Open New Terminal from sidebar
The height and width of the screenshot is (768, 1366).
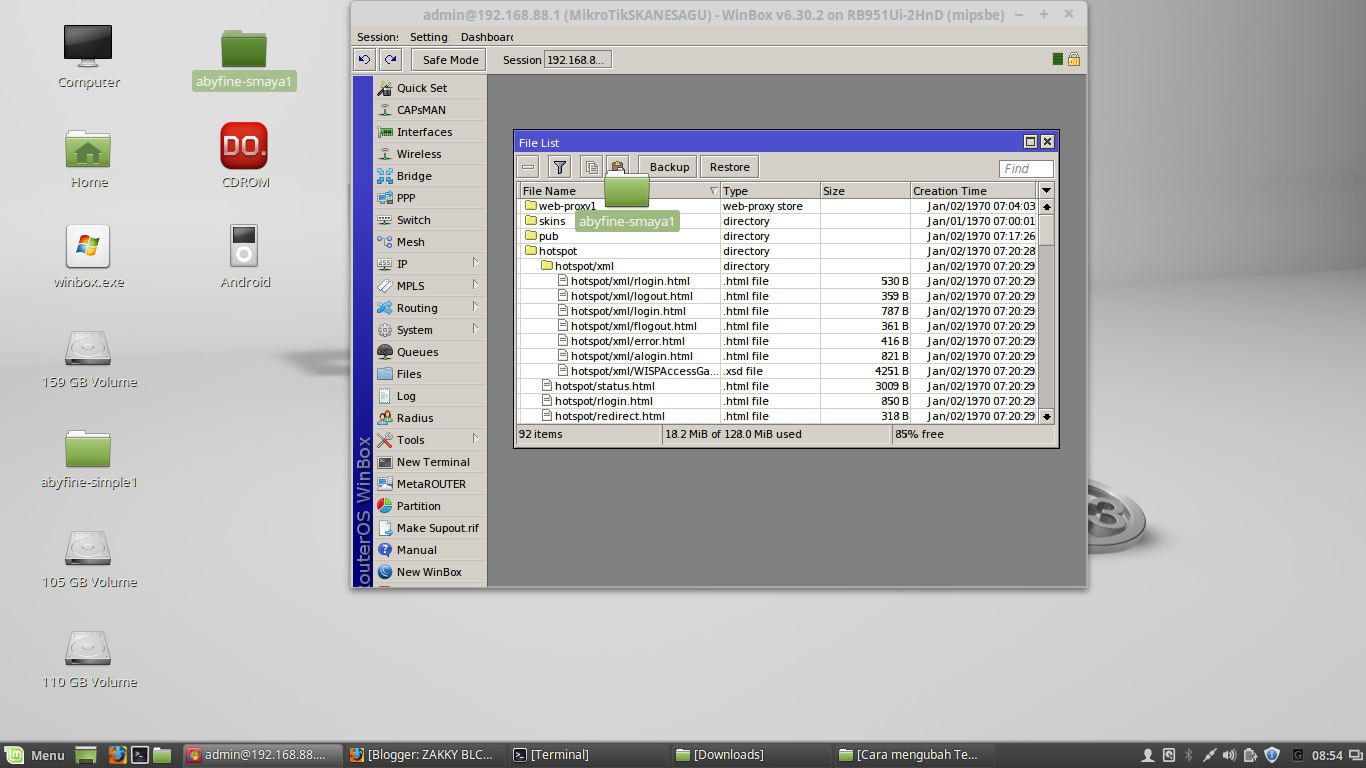click(430, 462)
